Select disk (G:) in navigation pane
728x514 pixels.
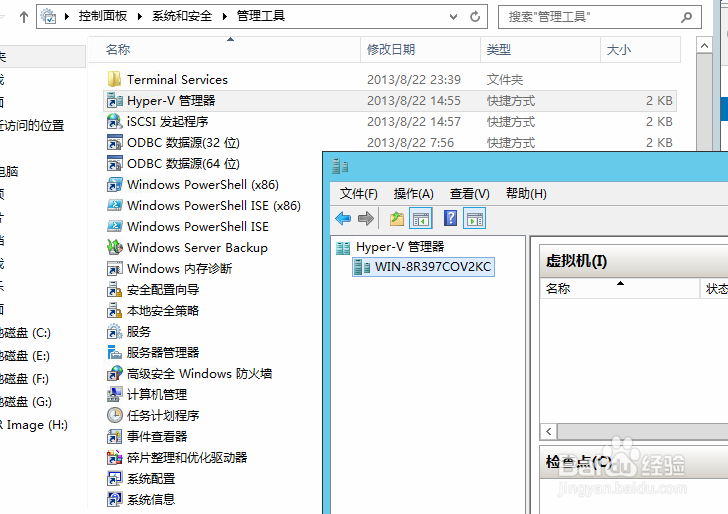[24, 402]
